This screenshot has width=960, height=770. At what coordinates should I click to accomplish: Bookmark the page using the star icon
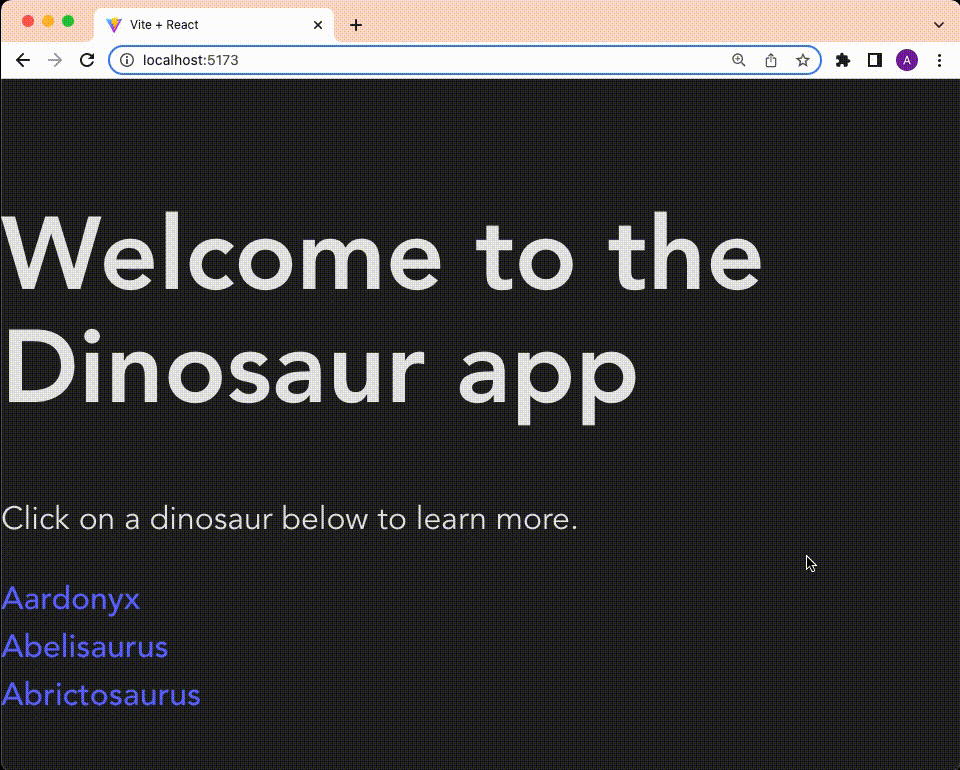coord(803,60)
